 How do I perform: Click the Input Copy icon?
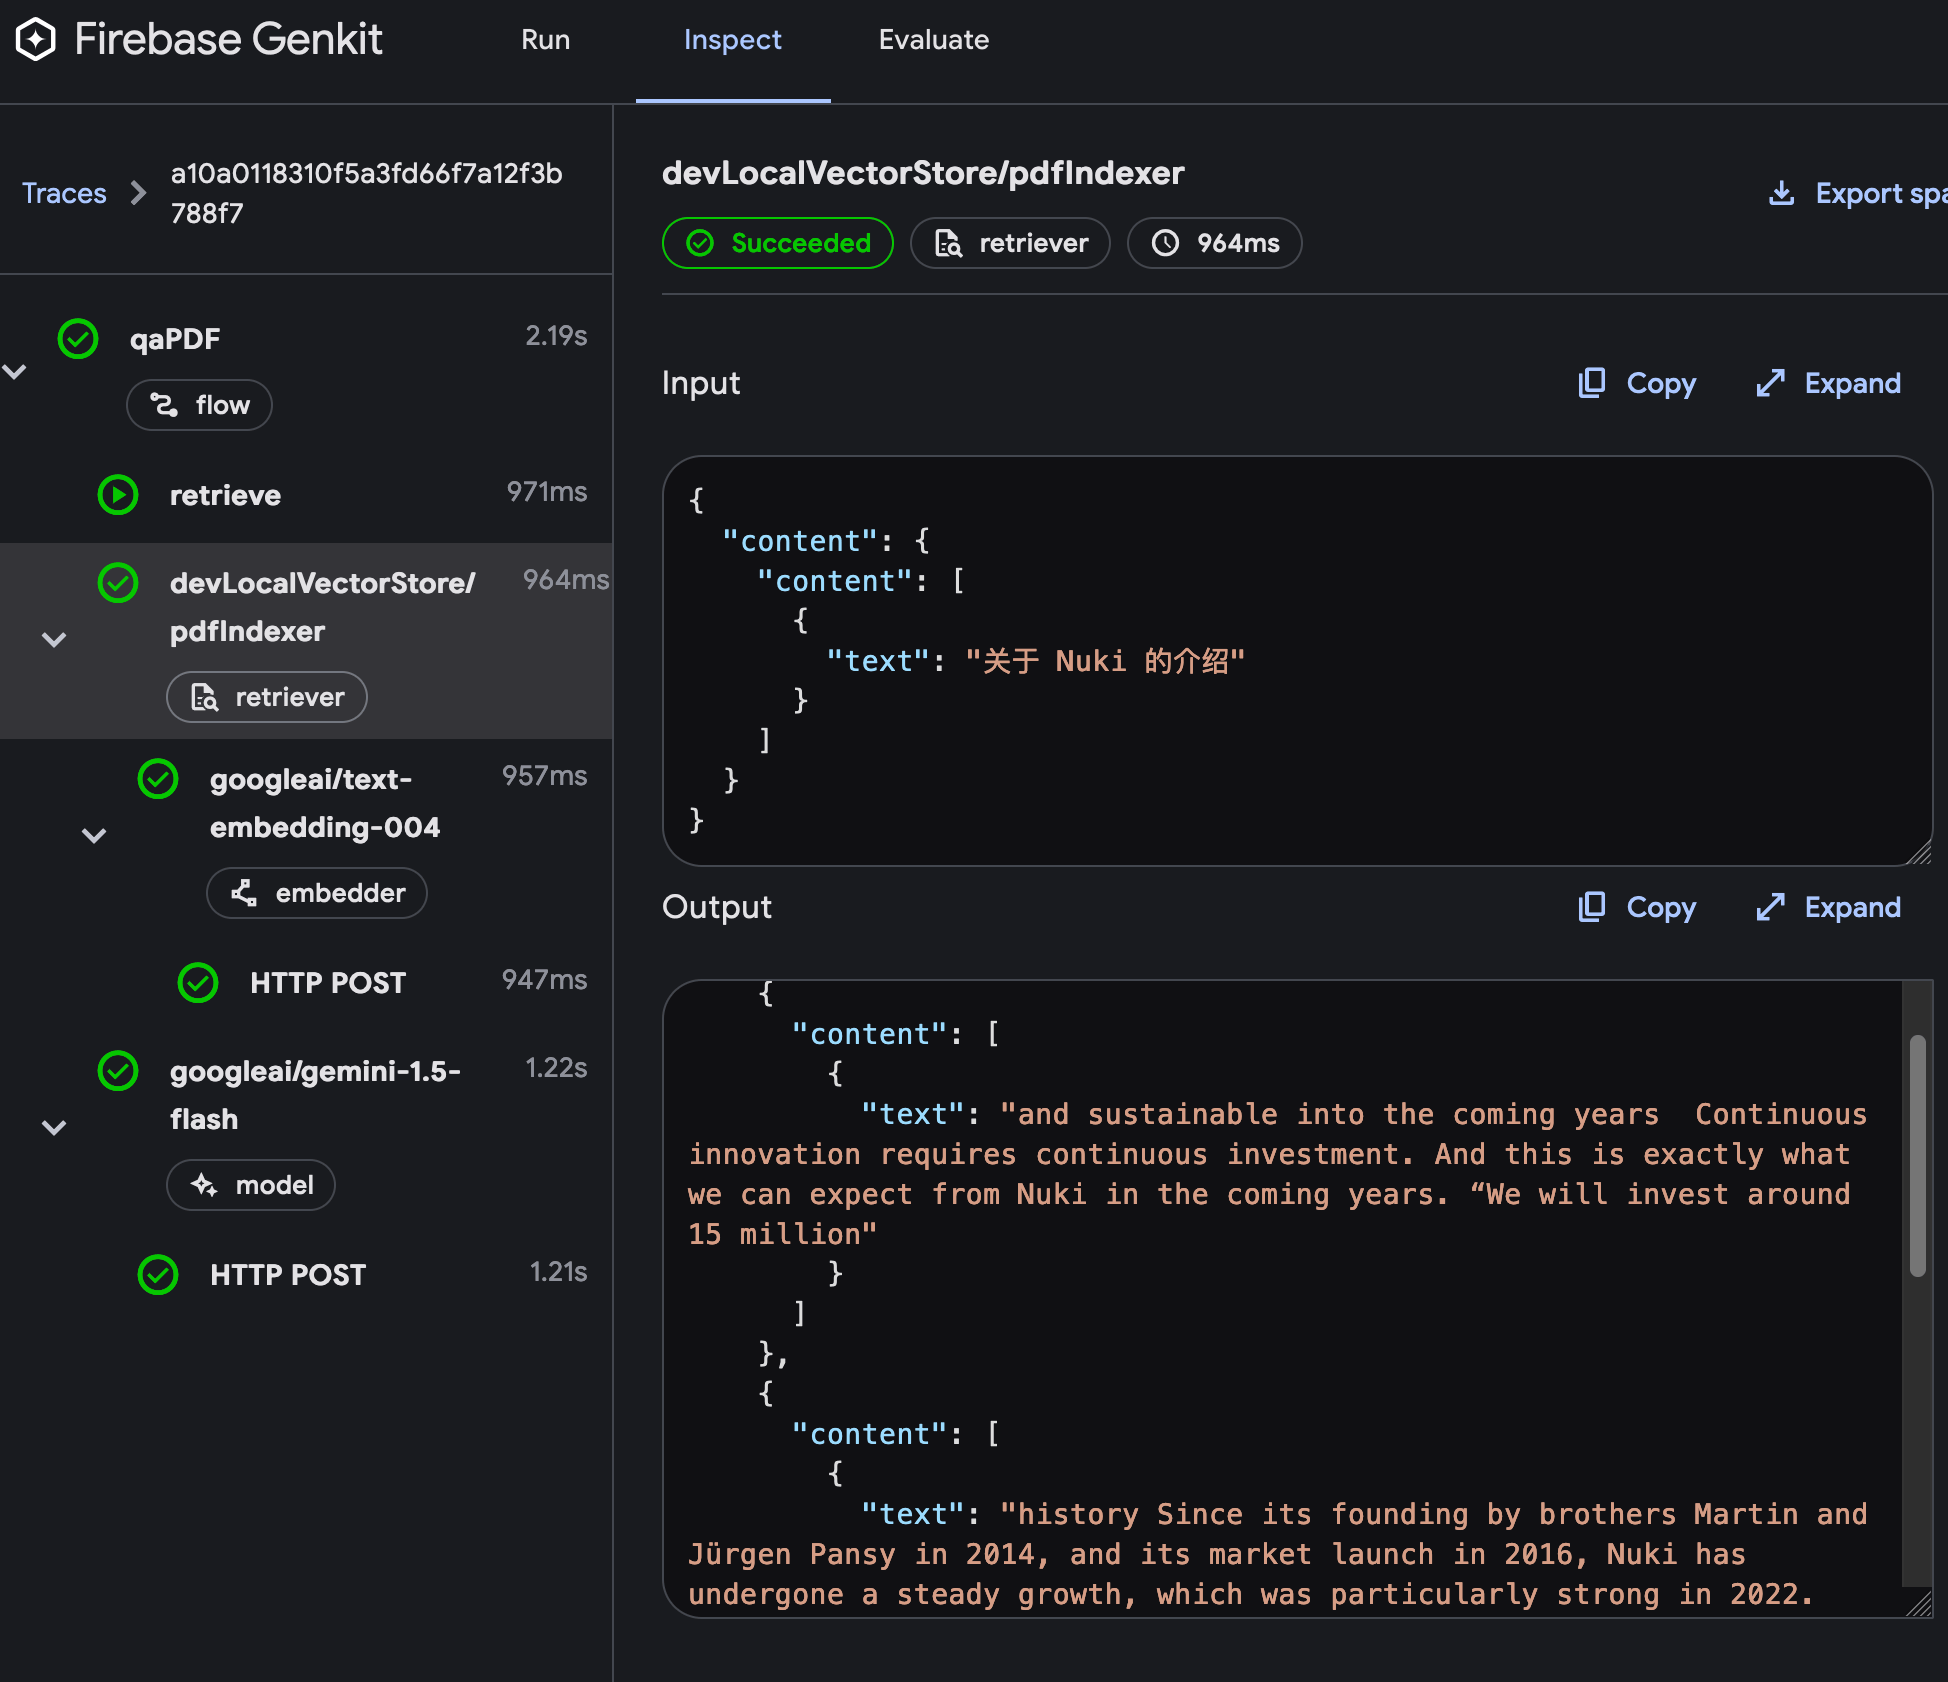pyautogui.click(x=1591, y=383)
